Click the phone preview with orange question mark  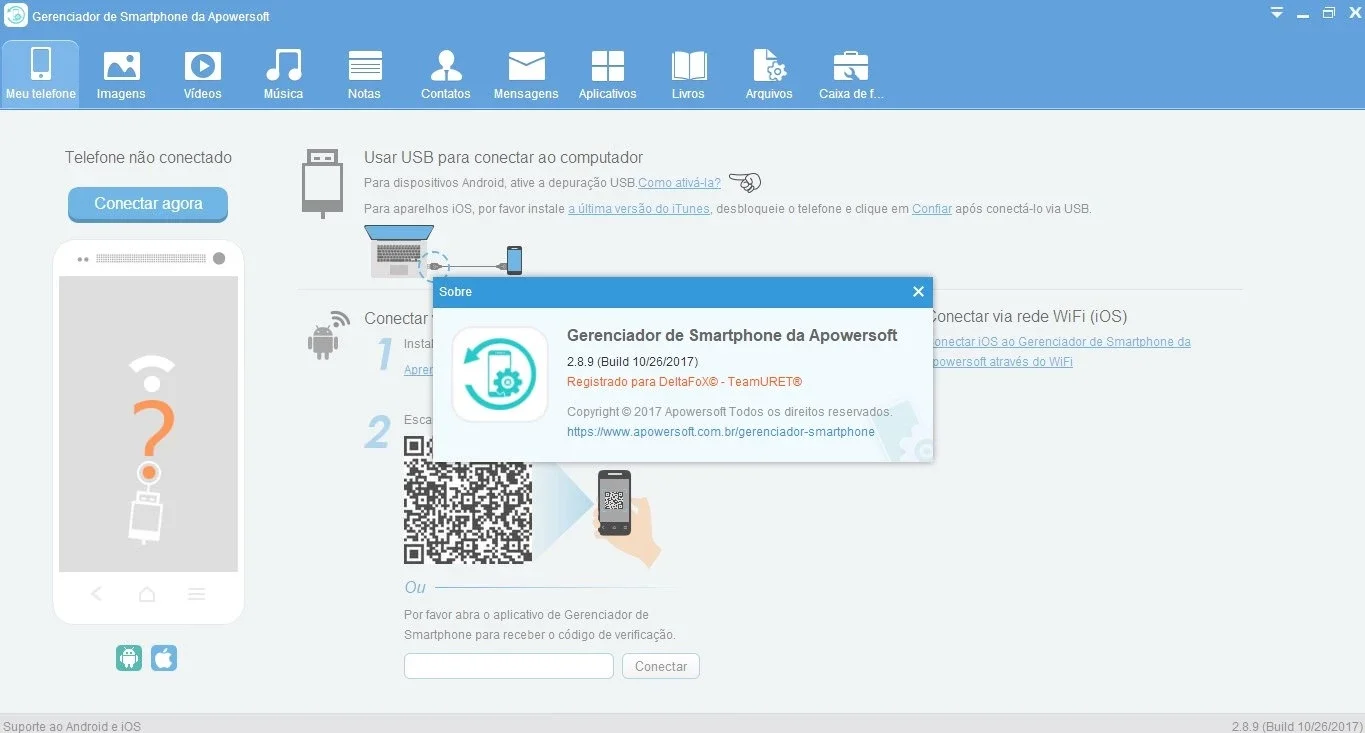[148, 432]
